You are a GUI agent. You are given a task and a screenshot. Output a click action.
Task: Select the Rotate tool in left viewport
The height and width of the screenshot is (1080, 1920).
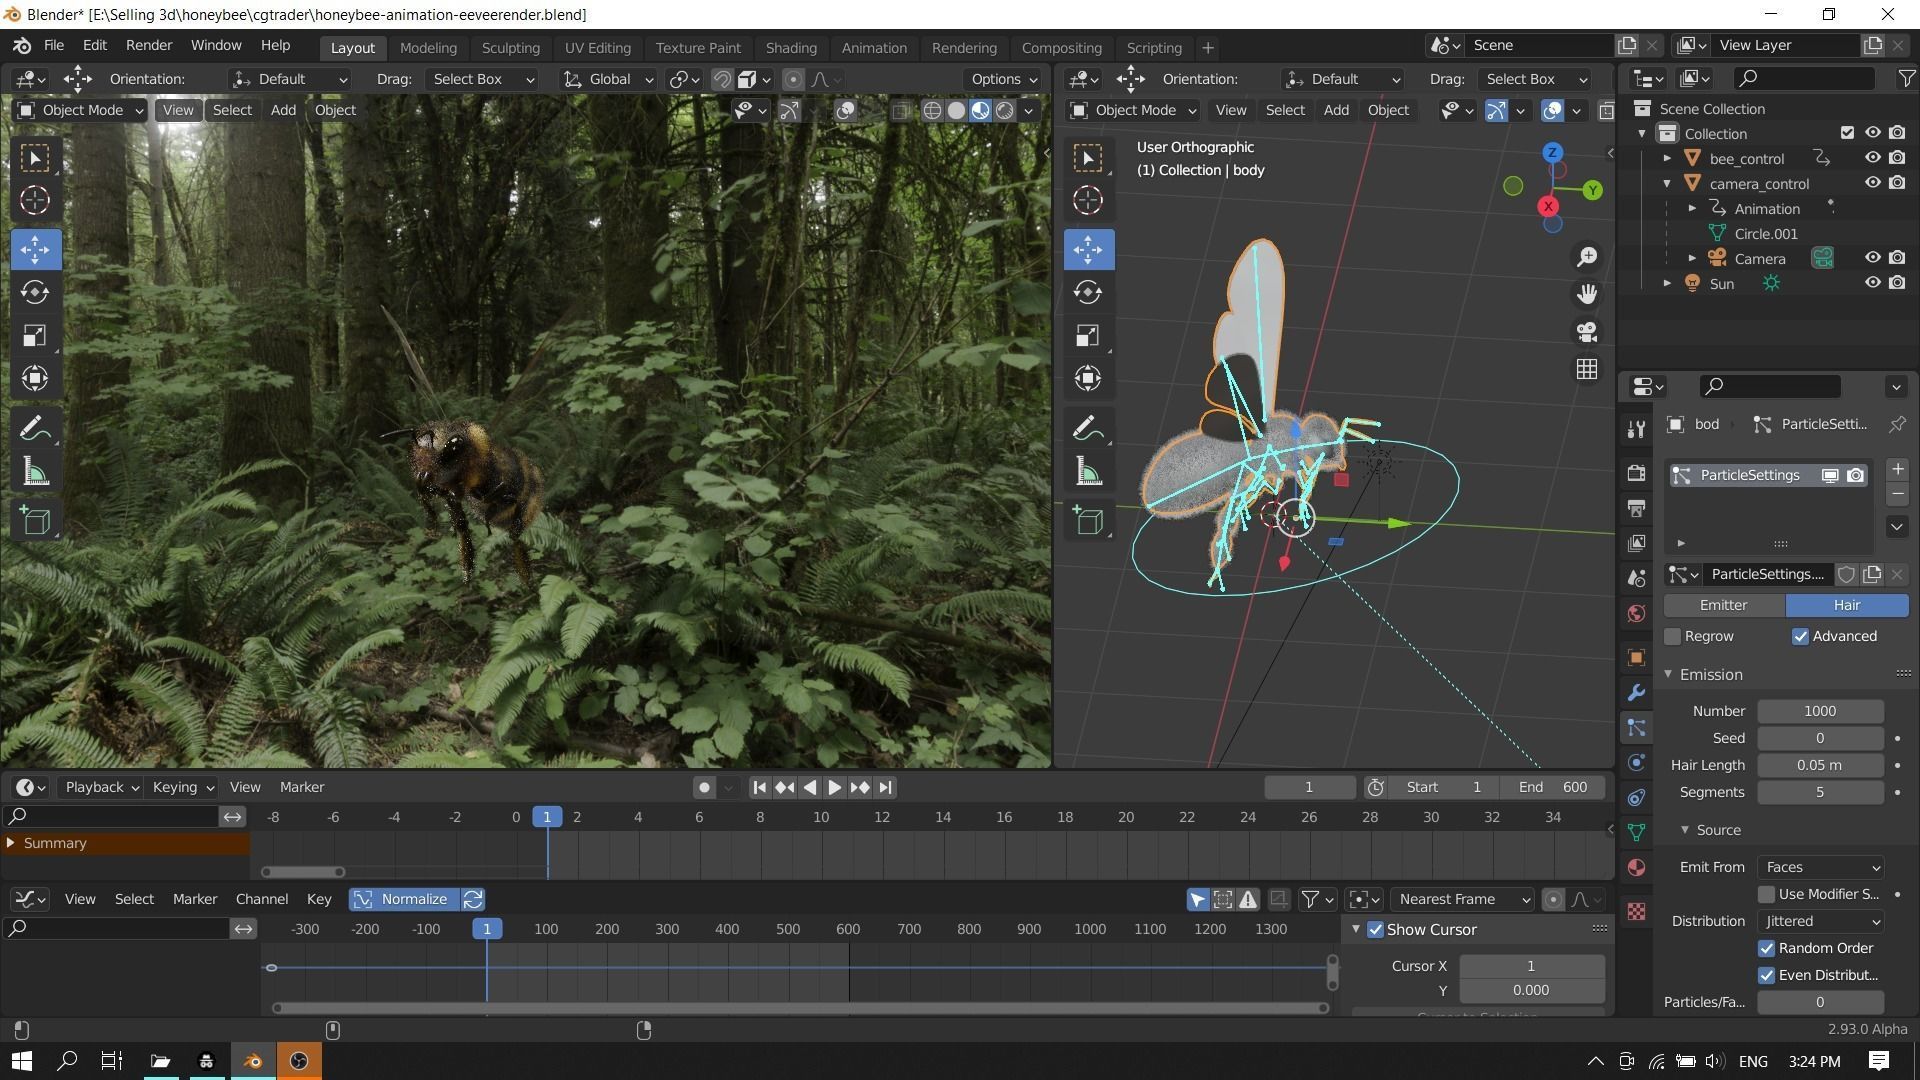35,292
